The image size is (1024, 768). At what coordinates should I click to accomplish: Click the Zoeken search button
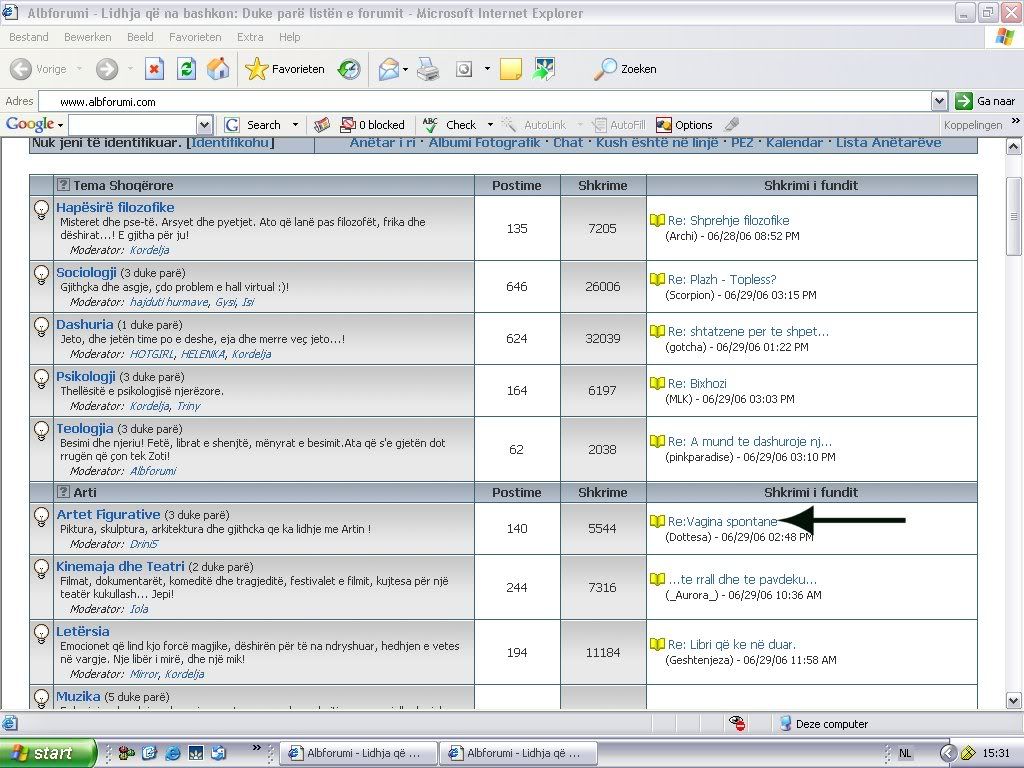625,69
